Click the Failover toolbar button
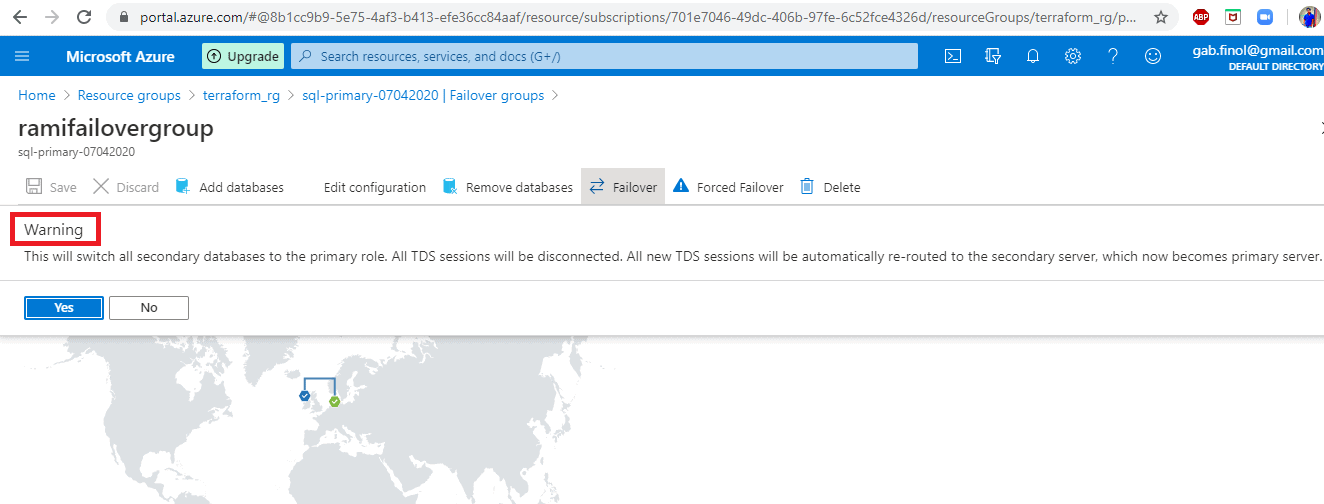Viewport: 1324px width, 504px height. click(x=623, y=187)
